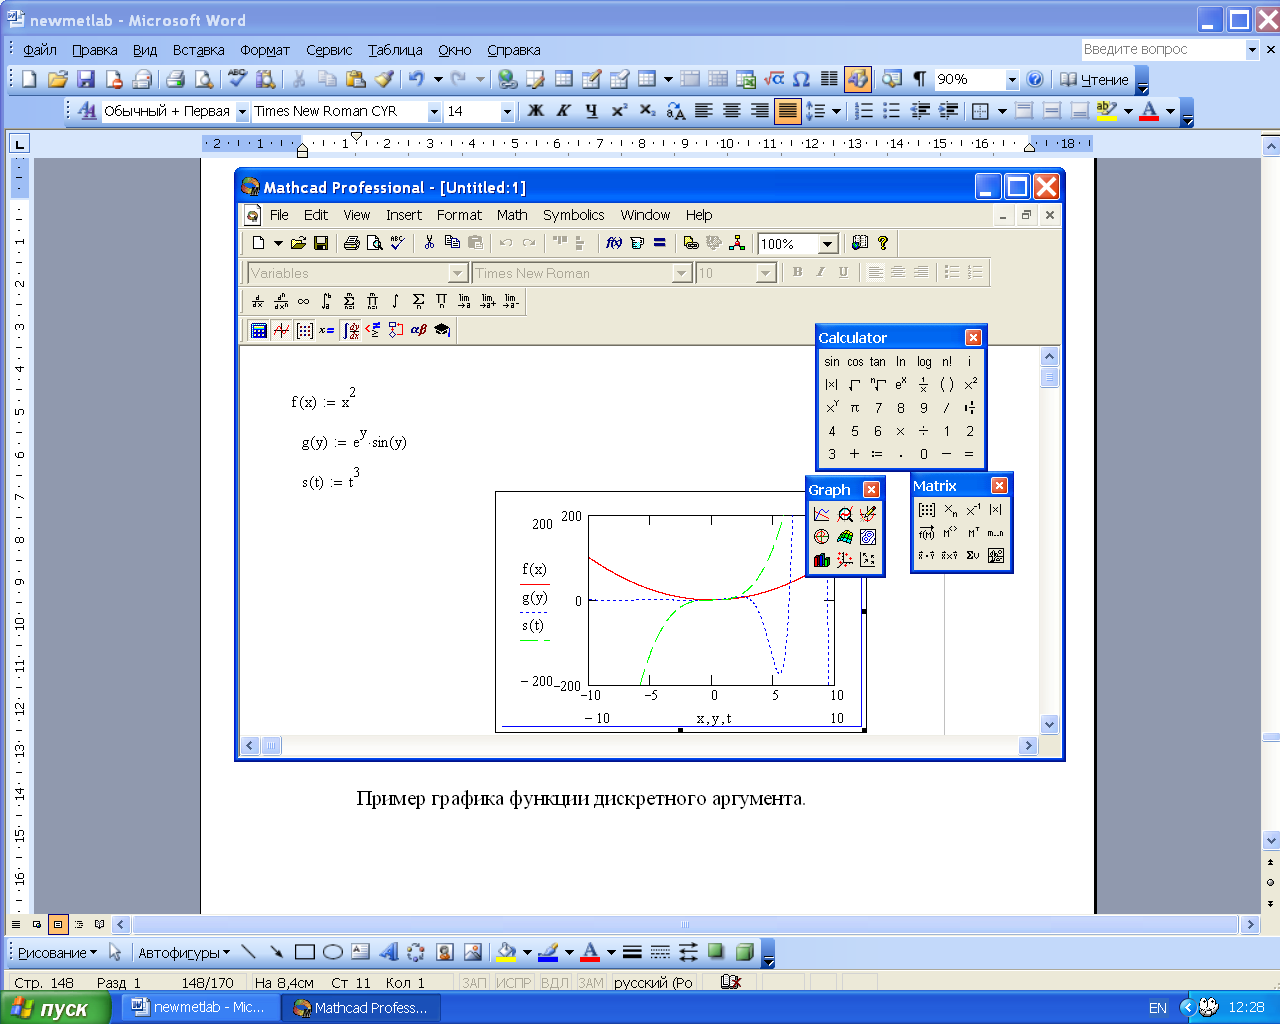This screenshot has width=1280, height=1024.
Task: Expand the style dropdown Обычный + Первая
Action: coord(242,112)
